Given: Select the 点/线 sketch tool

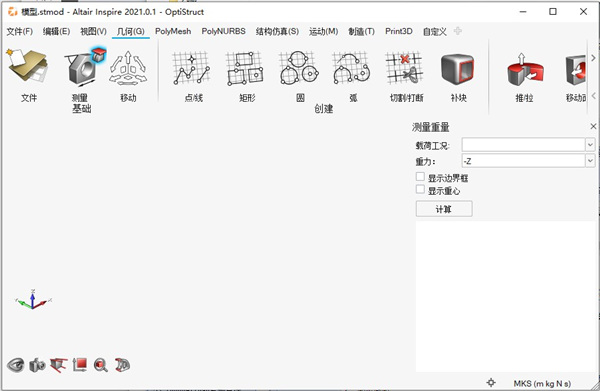Looking at the screenshot, I should coord(191,68).
